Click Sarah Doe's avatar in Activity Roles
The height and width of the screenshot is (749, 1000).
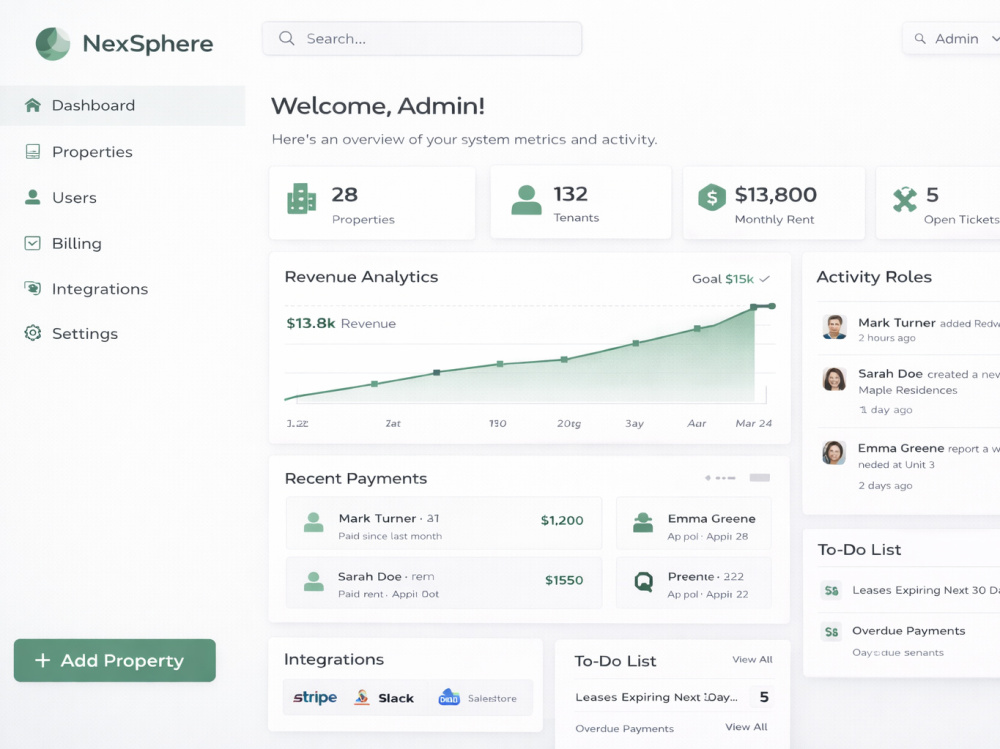pyautogui.click(x=834, y=379)
